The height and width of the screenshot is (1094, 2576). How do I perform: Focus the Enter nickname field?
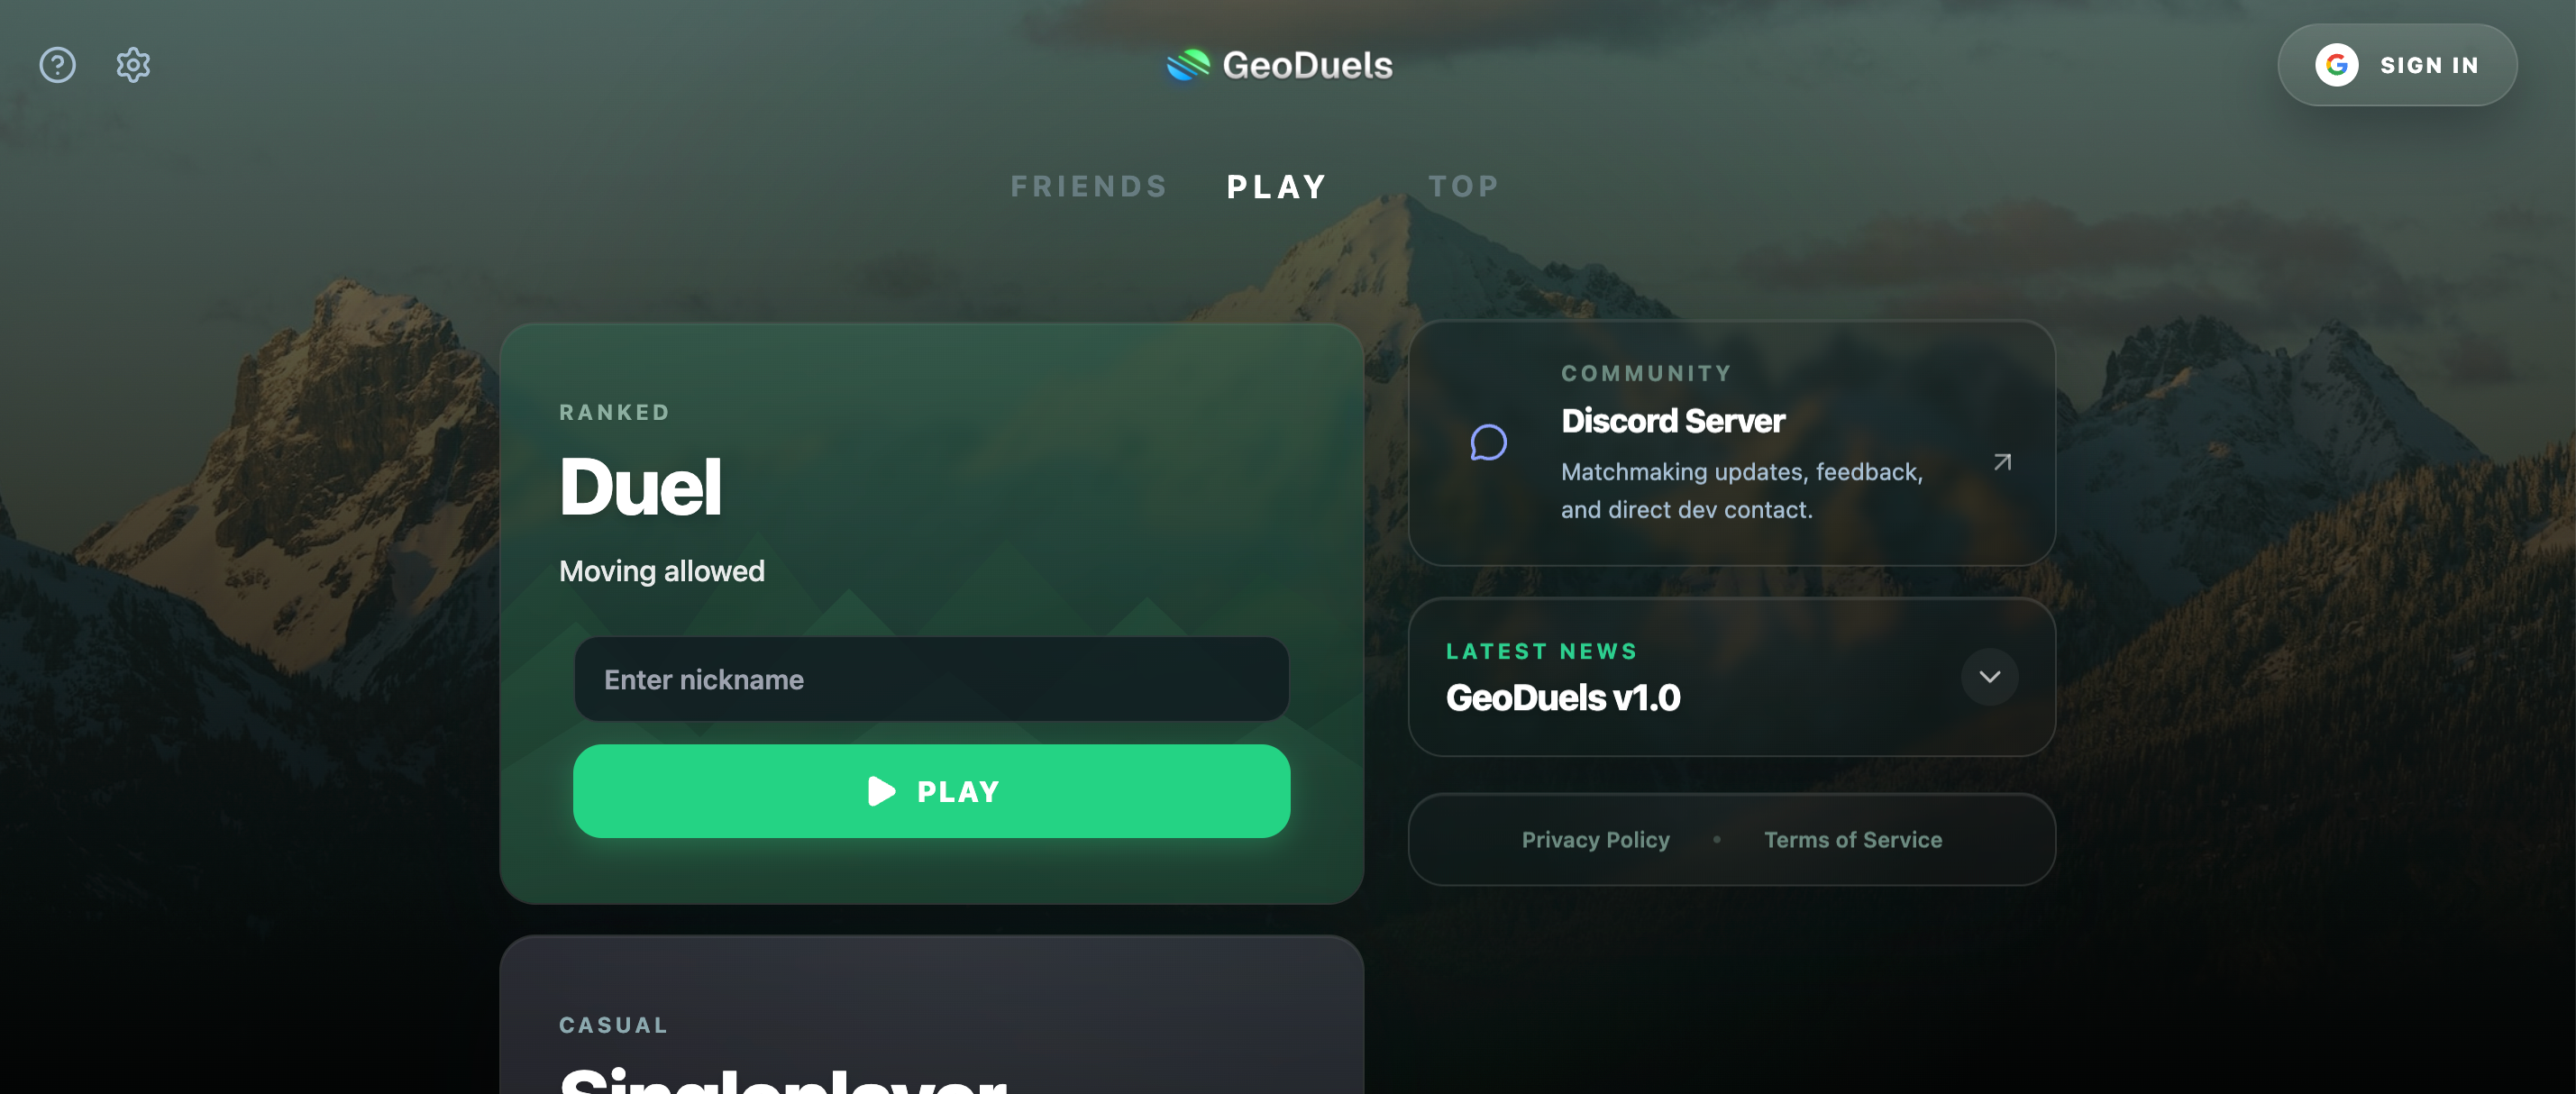click(931, 679)
